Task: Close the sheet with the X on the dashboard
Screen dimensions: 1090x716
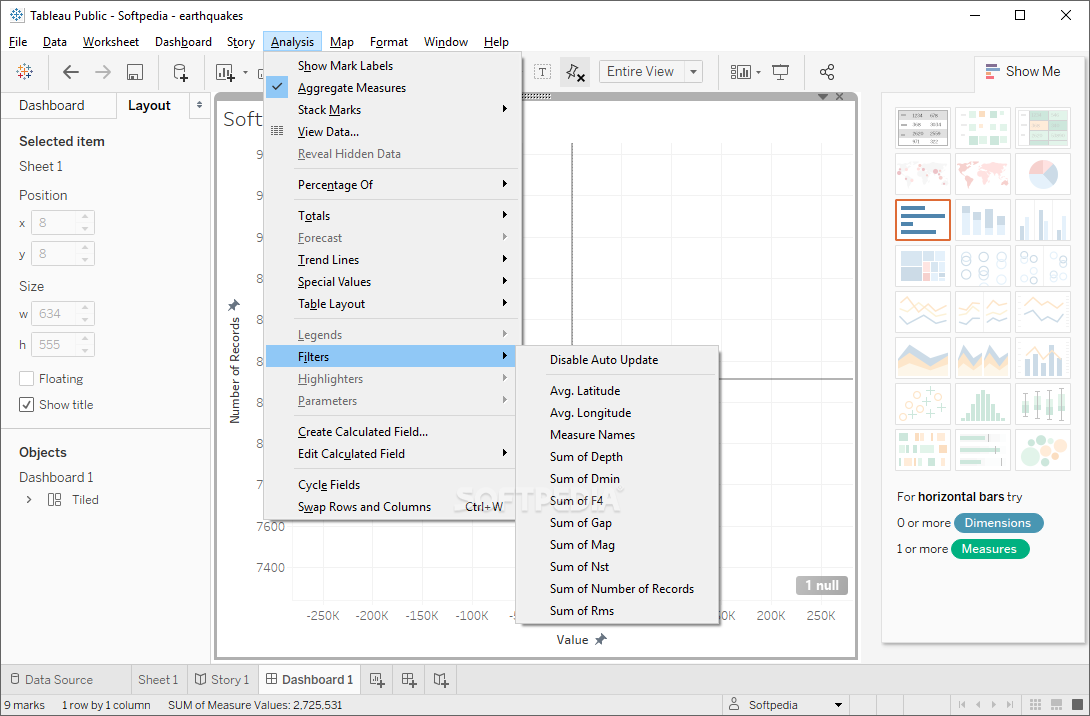Action: 840,97
